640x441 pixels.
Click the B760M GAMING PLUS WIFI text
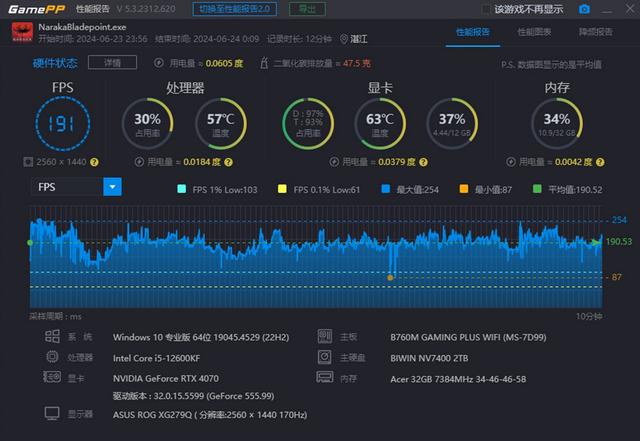tap(468, 337)
